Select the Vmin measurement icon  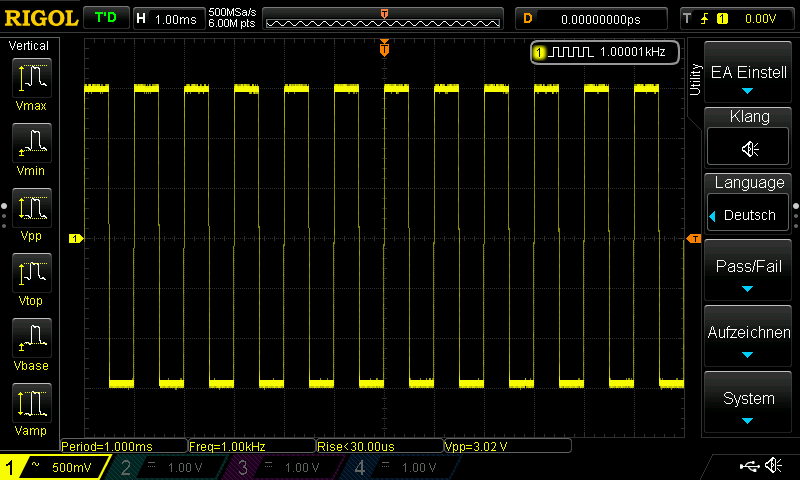pyautogui.click(x=31, y=143)
